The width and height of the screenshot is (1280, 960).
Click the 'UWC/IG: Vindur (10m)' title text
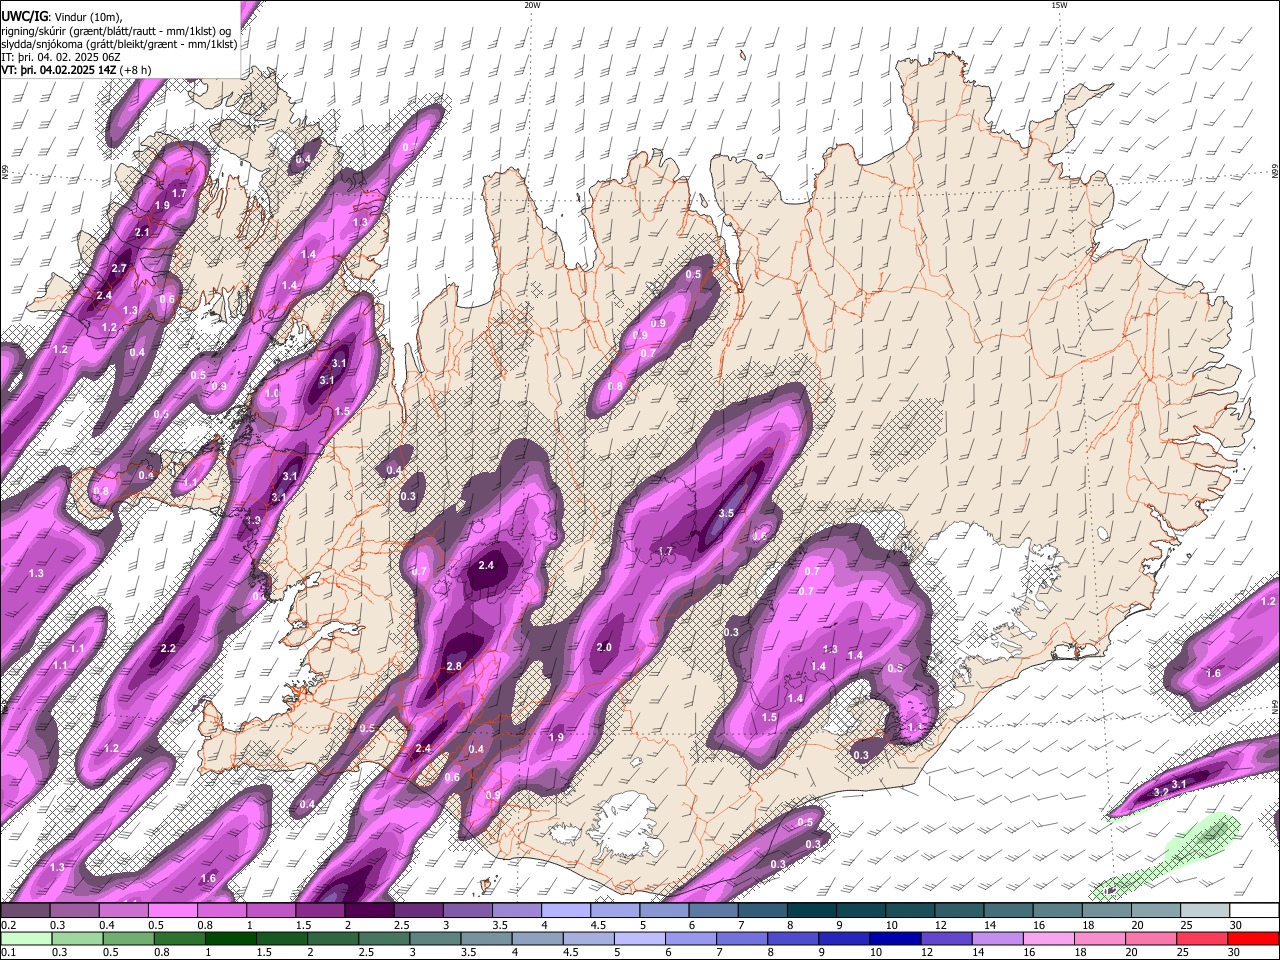point(61,16)
